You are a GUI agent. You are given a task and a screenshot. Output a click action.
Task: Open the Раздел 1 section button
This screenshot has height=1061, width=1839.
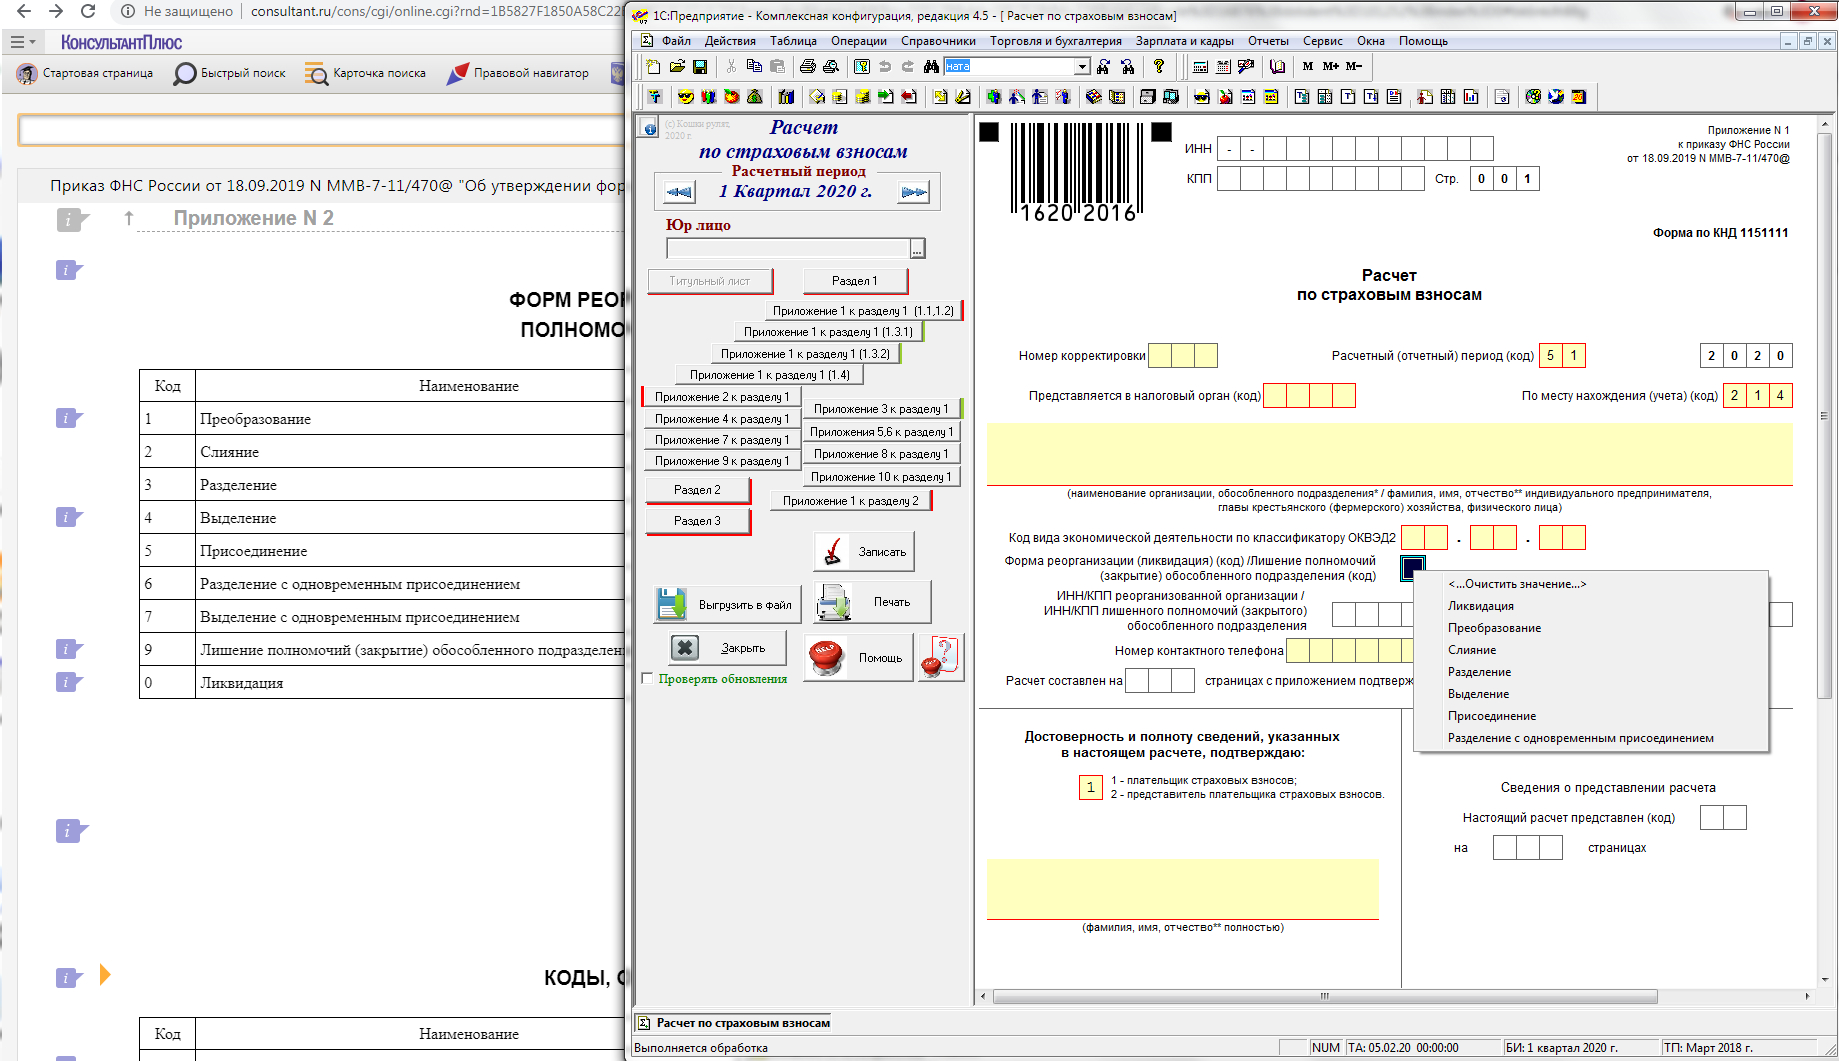click(854, 281)
